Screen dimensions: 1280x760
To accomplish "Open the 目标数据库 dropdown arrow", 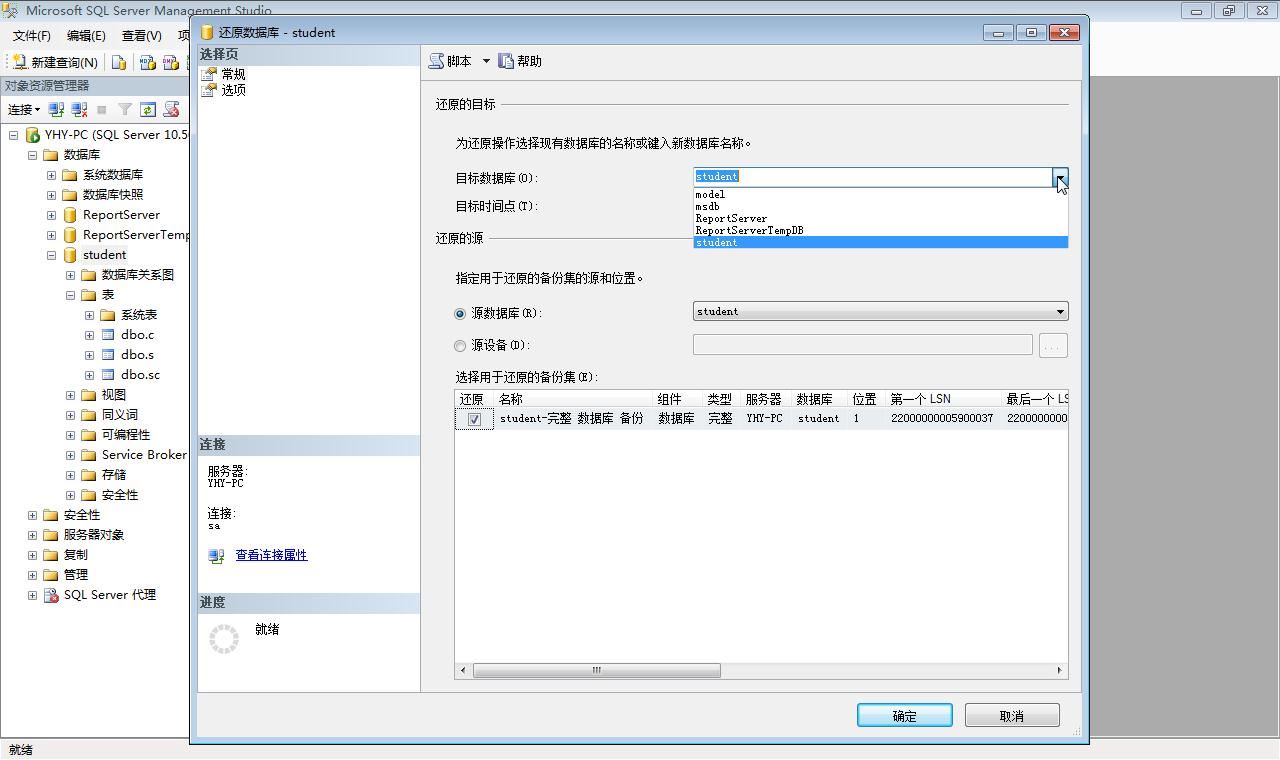I will (x=1060, y=177).
